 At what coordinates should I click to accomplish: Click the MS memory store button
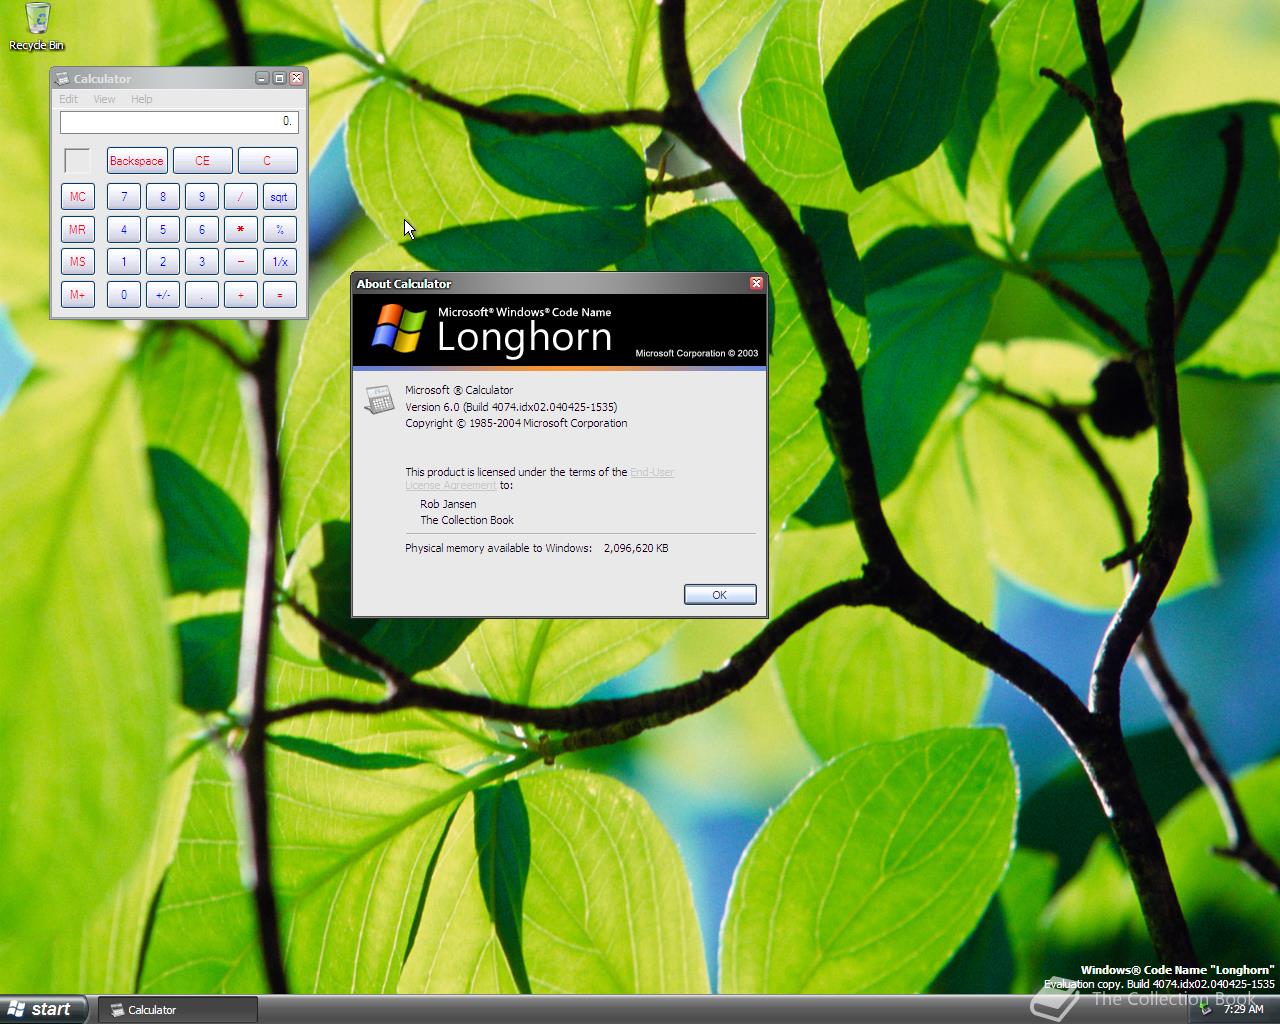tap(78, 262)
